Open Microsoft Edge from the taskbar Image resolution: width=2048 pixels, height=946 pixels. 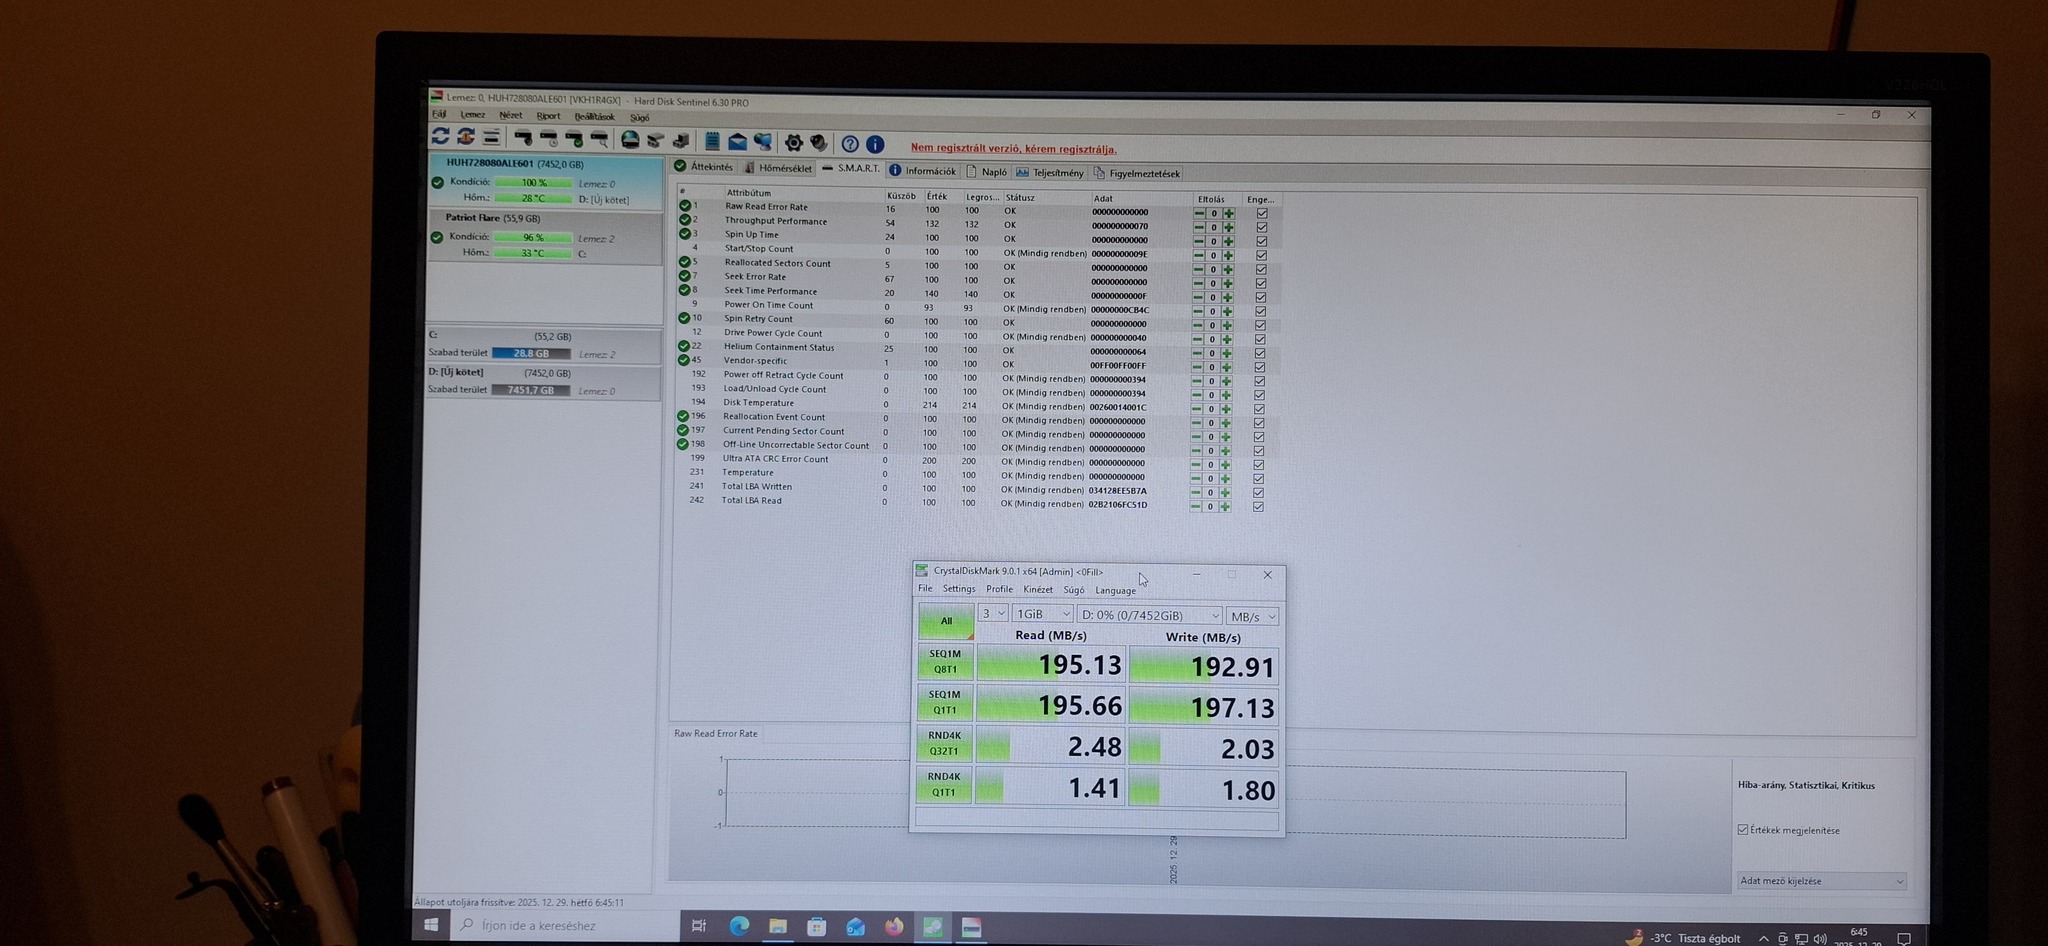(x=739, y=927)
